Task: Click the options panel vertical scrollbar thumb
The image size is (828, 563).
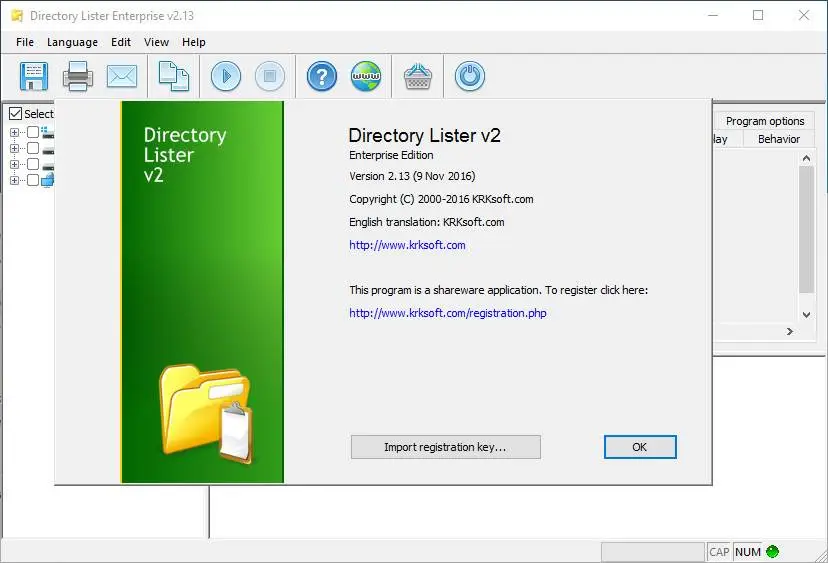Action: click(x=806, y=229)
